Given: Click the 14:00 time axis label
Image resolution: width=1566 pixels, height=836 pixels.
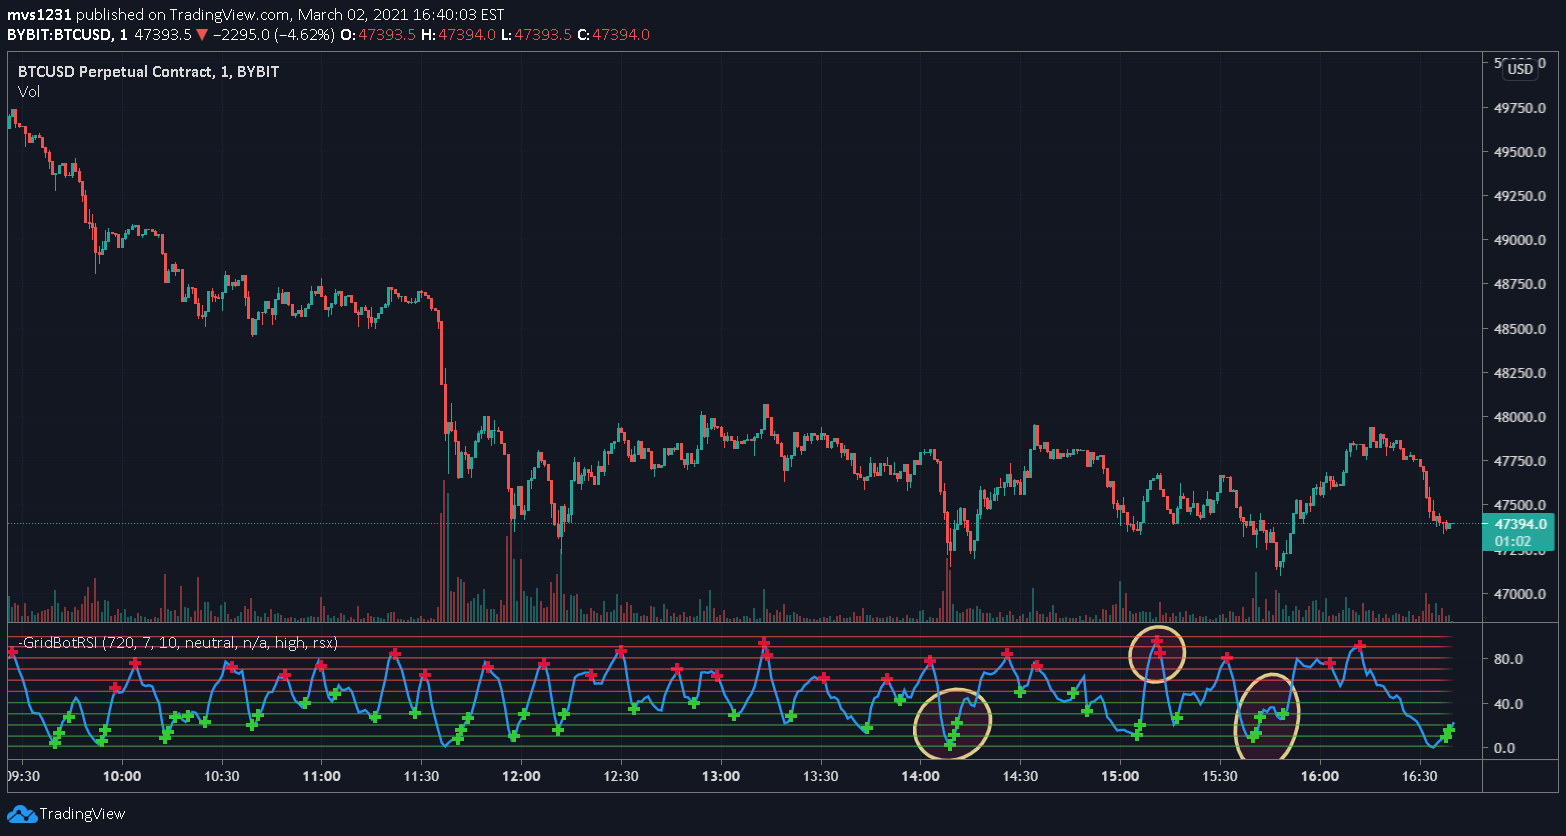Looking at the screenshot, I should tap(920, 775).
